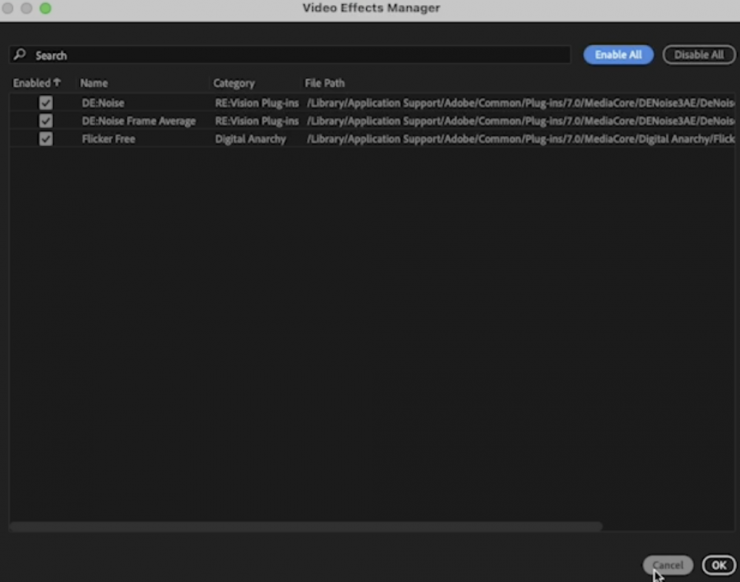The width and height of the screenshot is (740, 582).
Task: Close the window with the red button
Action: point(9,8)
